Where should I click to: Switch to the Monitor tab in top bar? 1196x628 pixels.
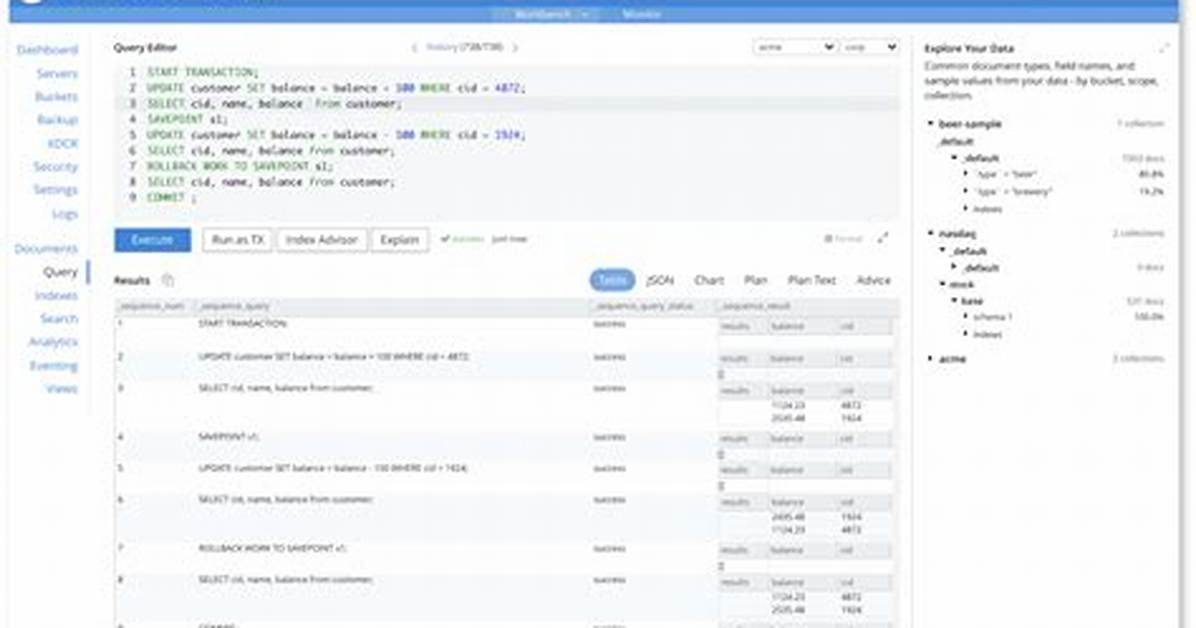[641, 14]
